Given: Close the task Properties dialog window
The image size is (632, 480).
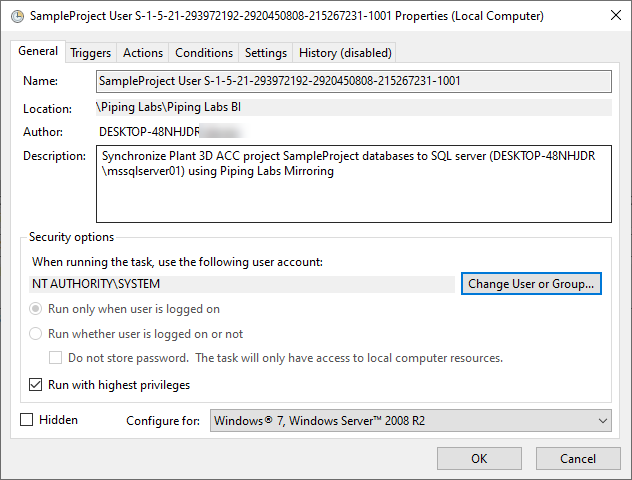Looking at the screenshot, I should [607, 17].
